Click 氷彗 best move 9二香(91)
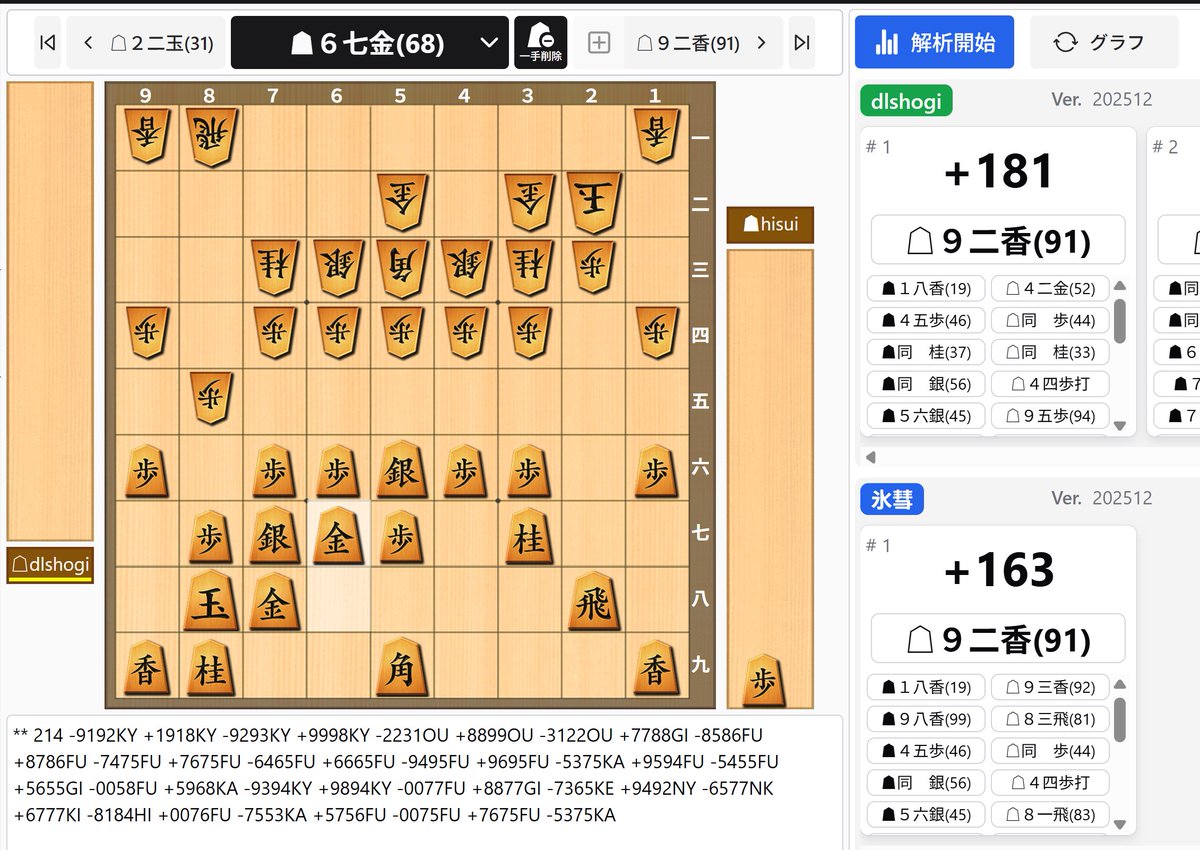Image resolution: width=1200 pixels, height=850 pixels. 998,639
